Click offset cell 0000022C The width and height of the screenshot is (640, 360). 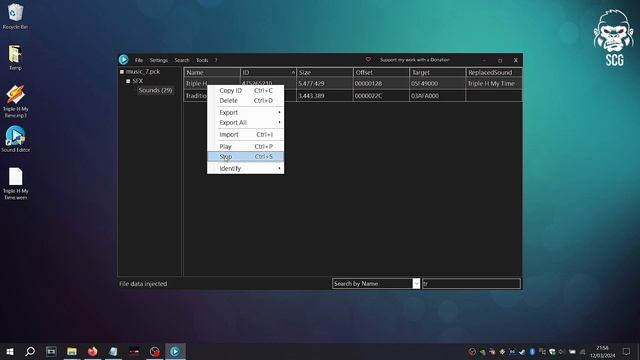point(381,96)
